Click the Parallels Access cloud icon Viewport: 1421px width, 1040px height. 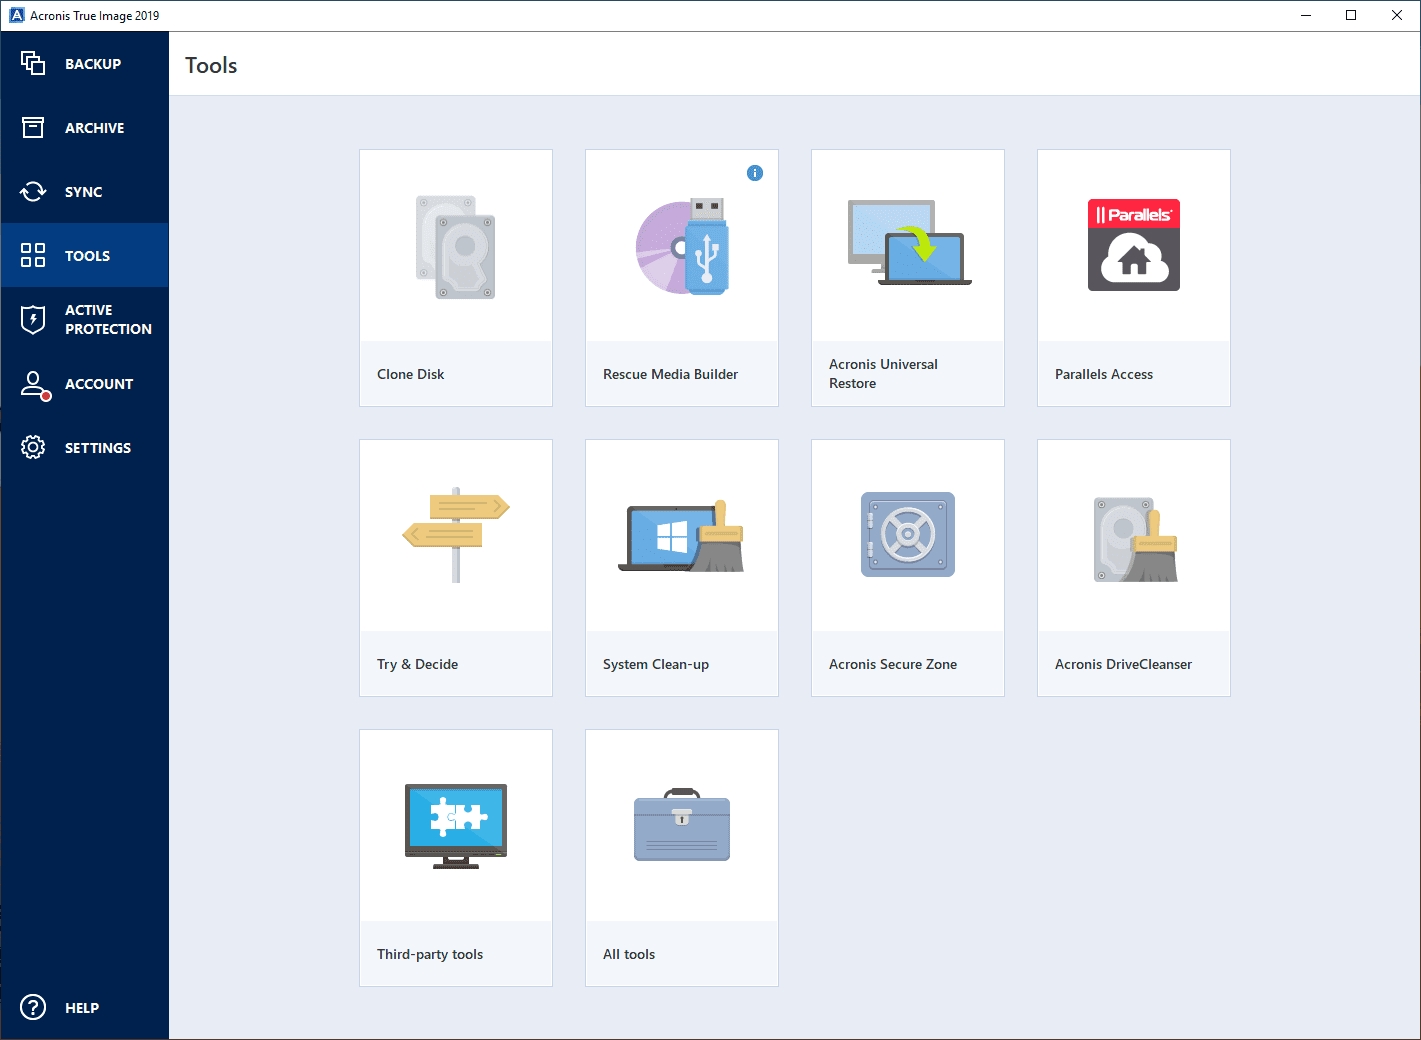coord(1134,245)
